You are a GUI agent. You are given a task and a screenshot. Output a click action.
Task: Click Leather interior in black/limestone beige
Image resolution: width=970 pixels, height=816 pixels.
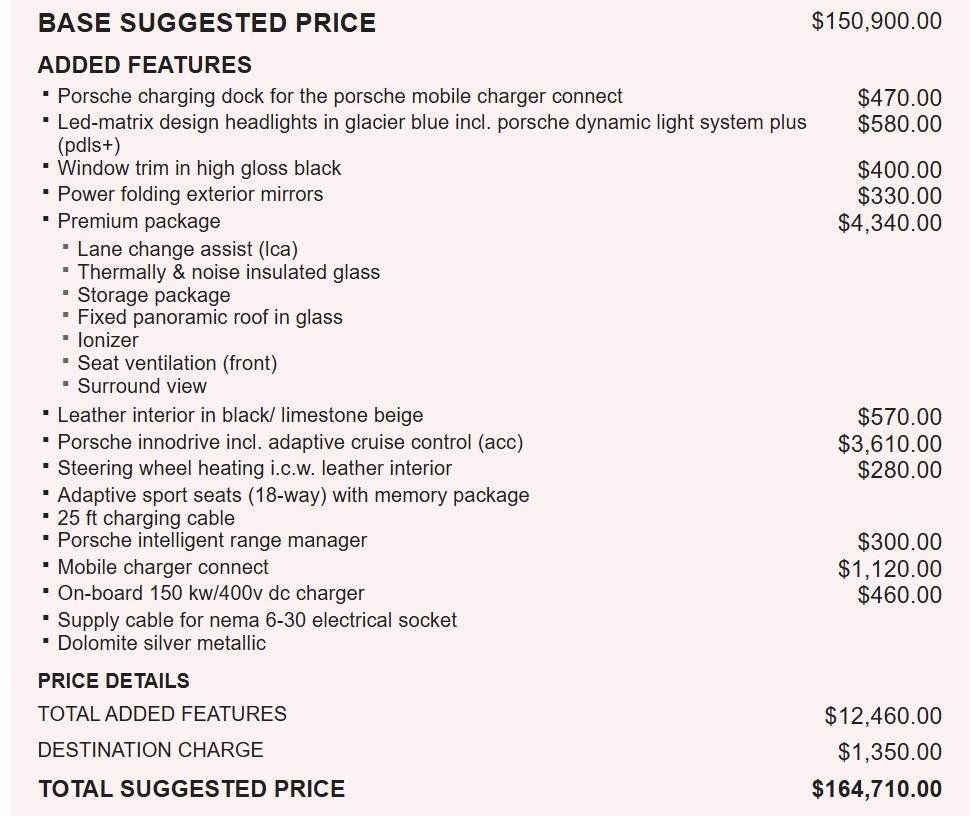(240, 415)
